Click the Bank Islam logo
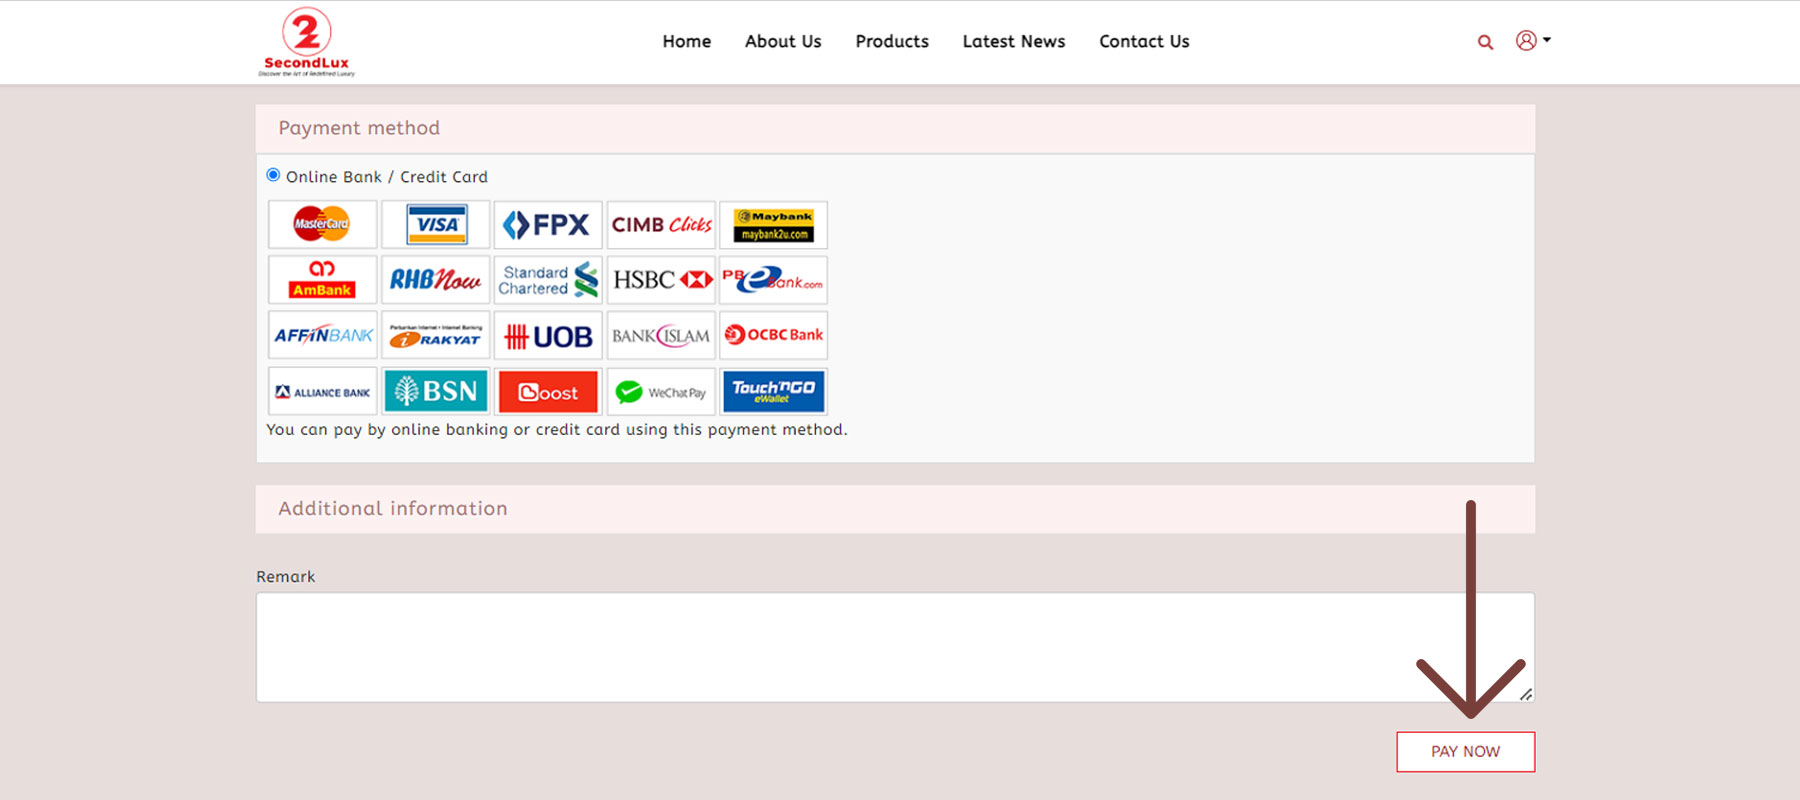 coord(661,335)
